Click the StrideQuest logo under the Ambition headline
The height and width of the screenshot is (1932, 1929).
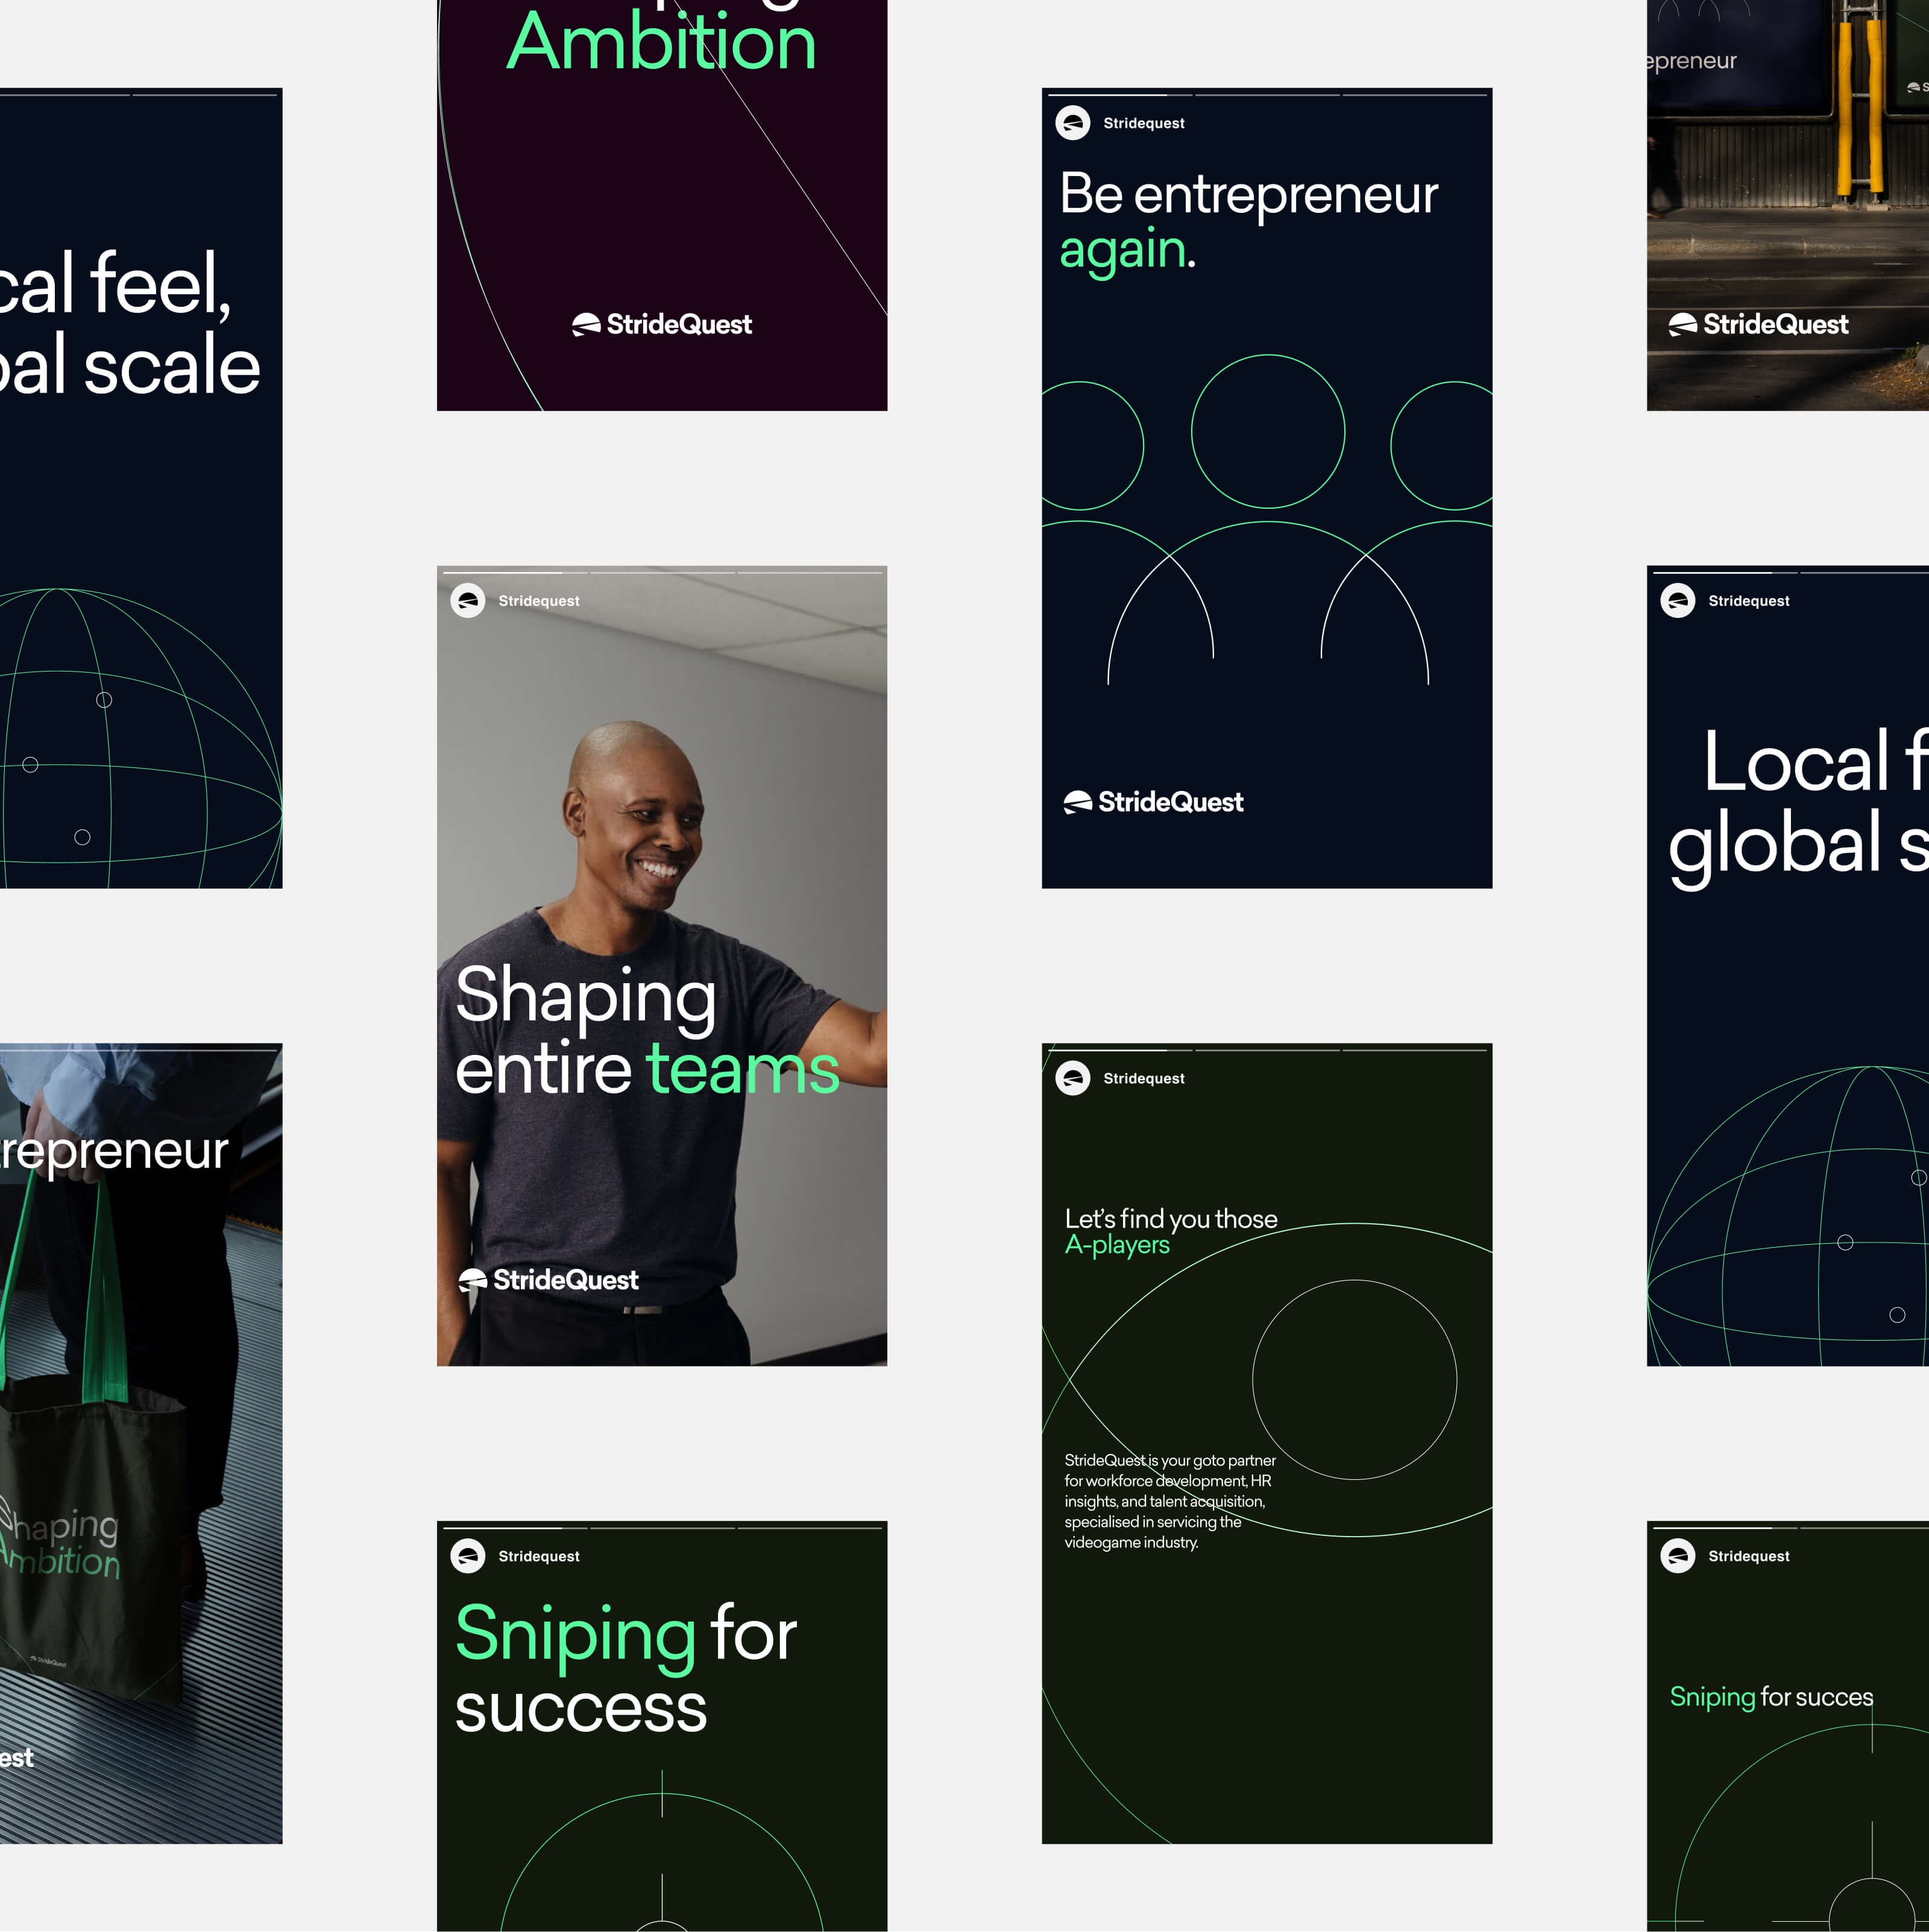[x=662, y=324]
